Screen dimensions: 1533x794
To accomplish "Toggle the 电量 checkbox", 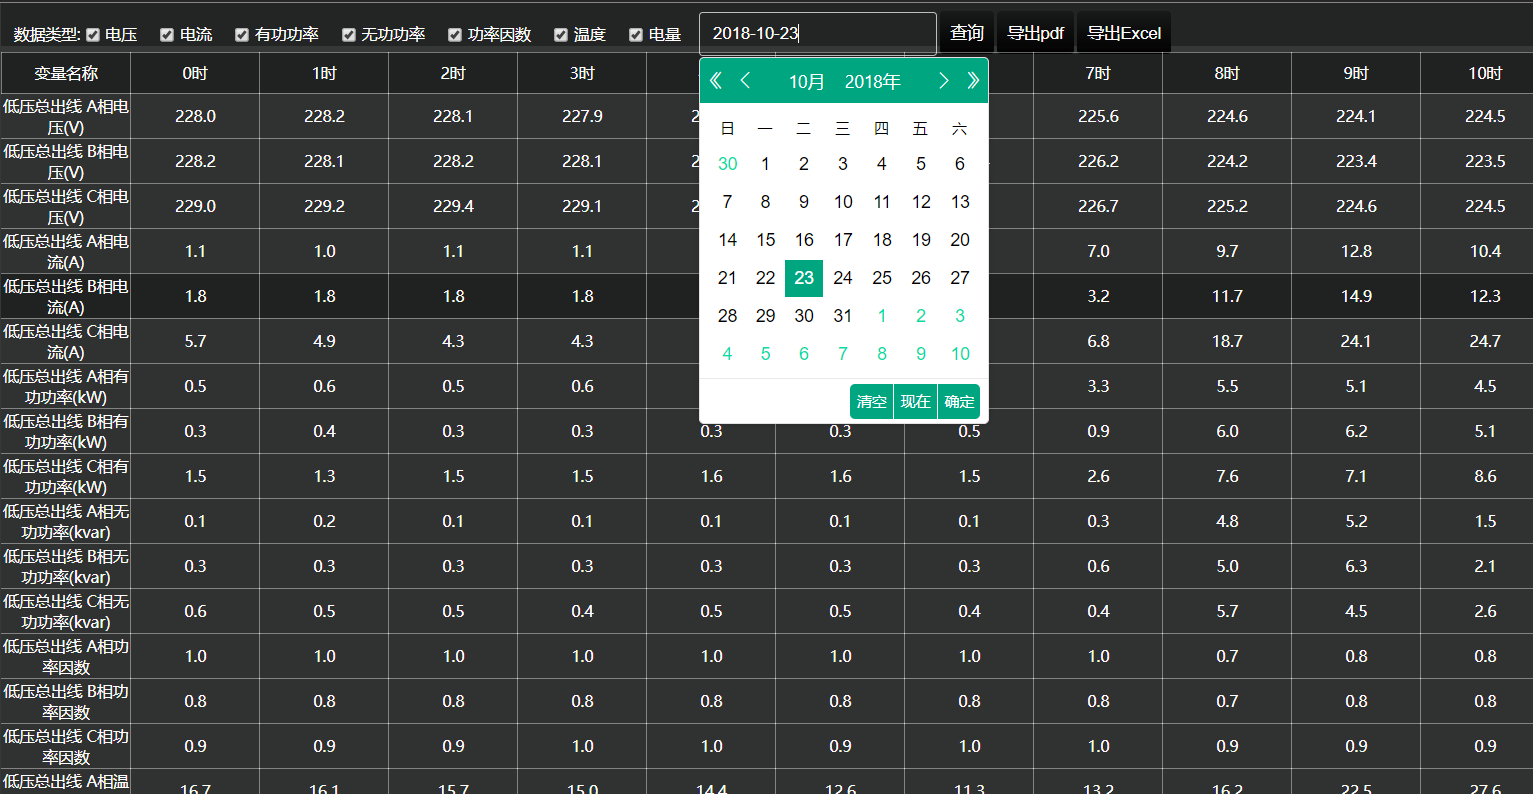I will tap(636, 35).
